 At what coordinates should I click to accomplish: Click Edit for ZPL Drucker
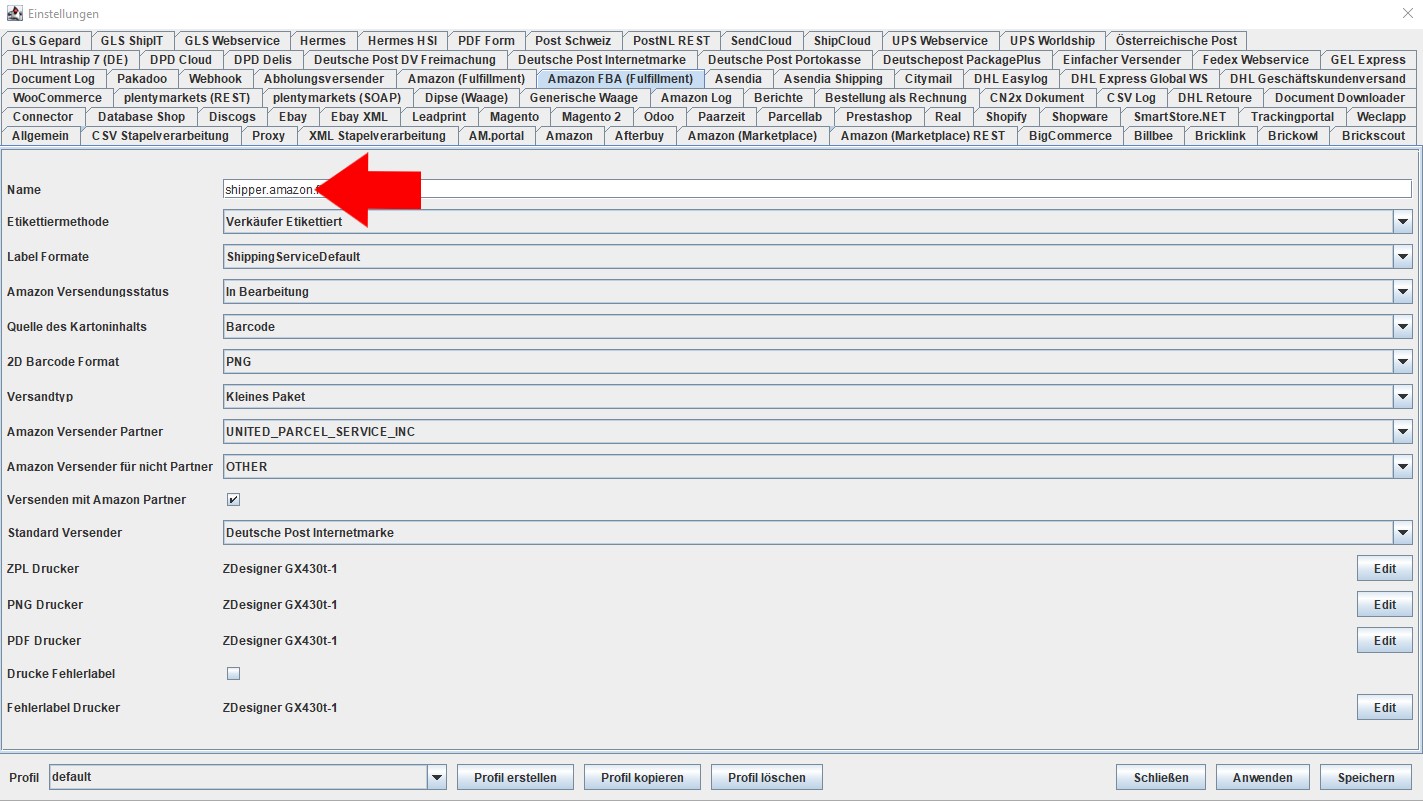point(1384,569)
